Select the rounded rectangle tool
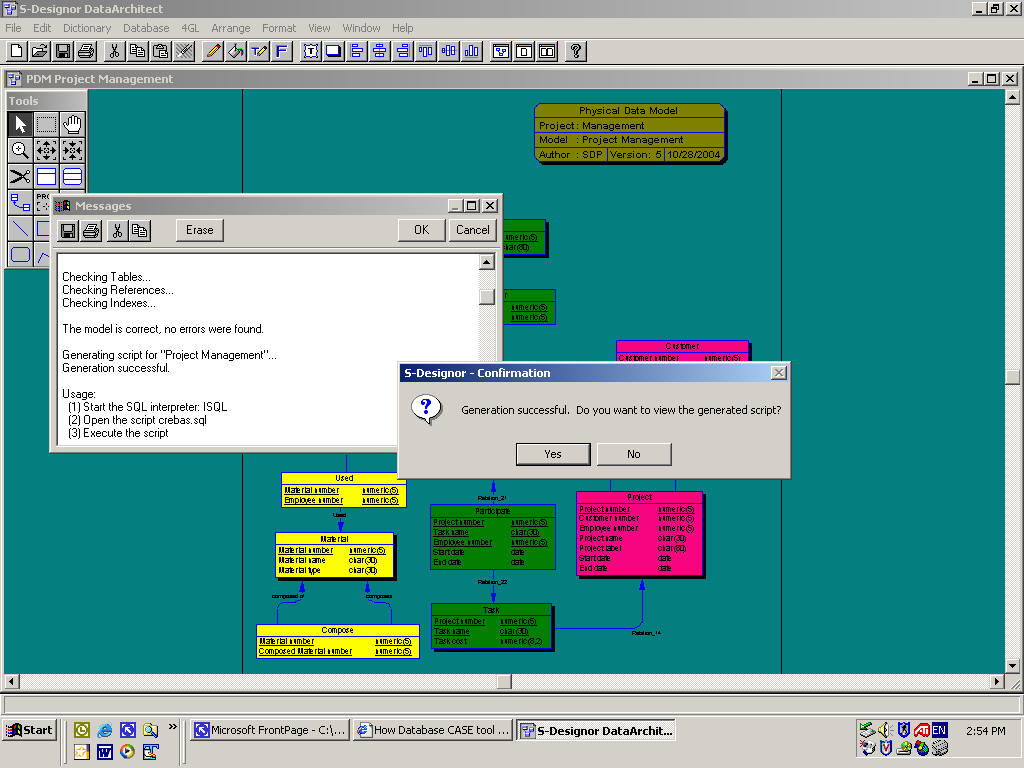 pyautogui.click(x=19, y=254)
